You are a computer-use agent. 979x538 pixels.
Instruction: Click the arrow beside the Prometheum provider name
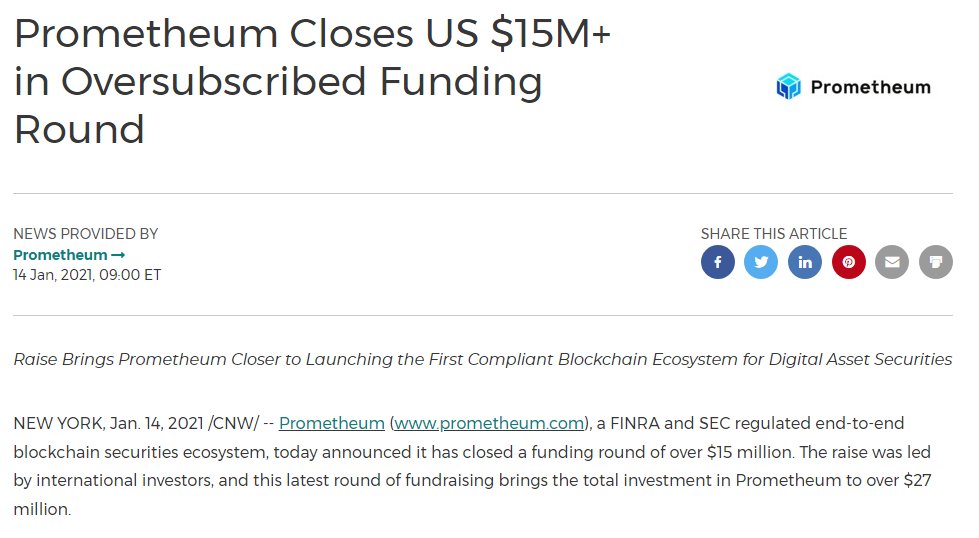click(x=118, y=255)
